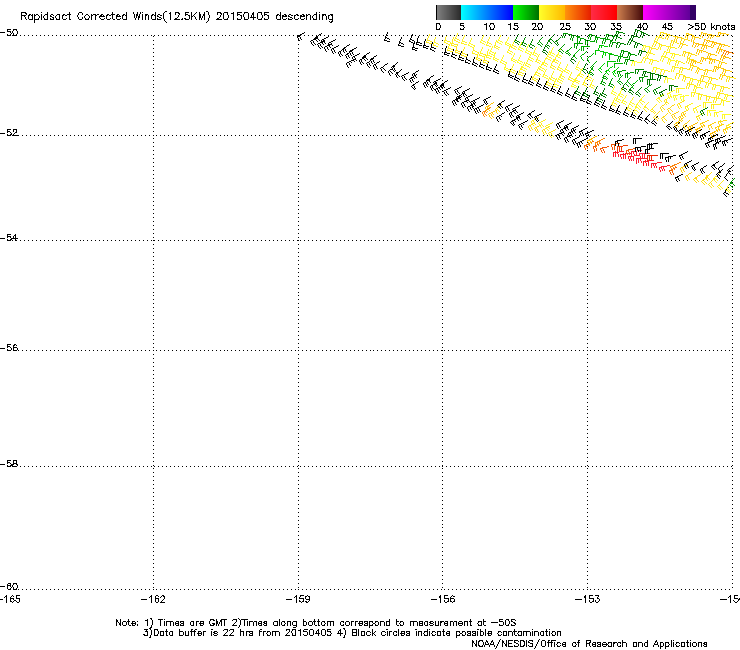
Task: Click the magenta 40-45 knots legend color
Action: tap(656, 12)
